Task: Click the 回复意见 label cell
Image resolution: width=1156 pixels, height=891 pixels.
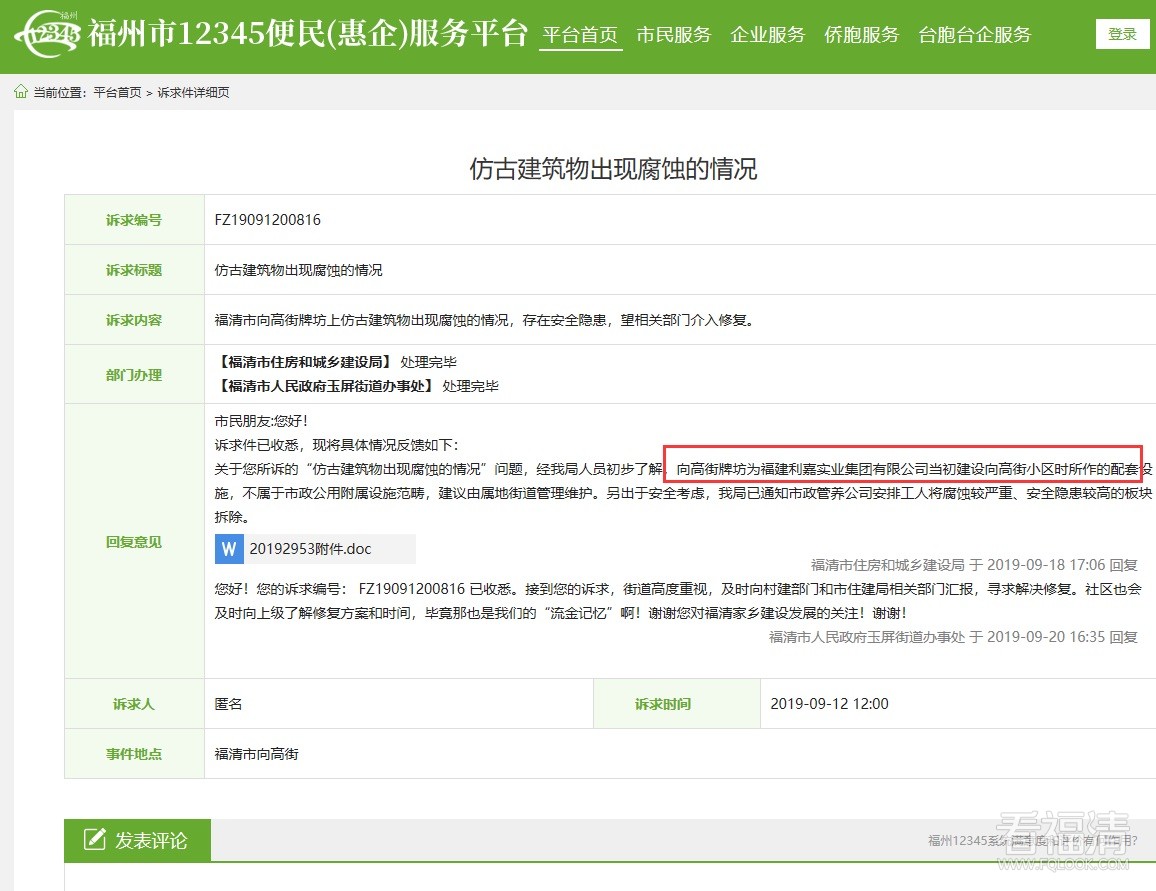Action: 134,542
